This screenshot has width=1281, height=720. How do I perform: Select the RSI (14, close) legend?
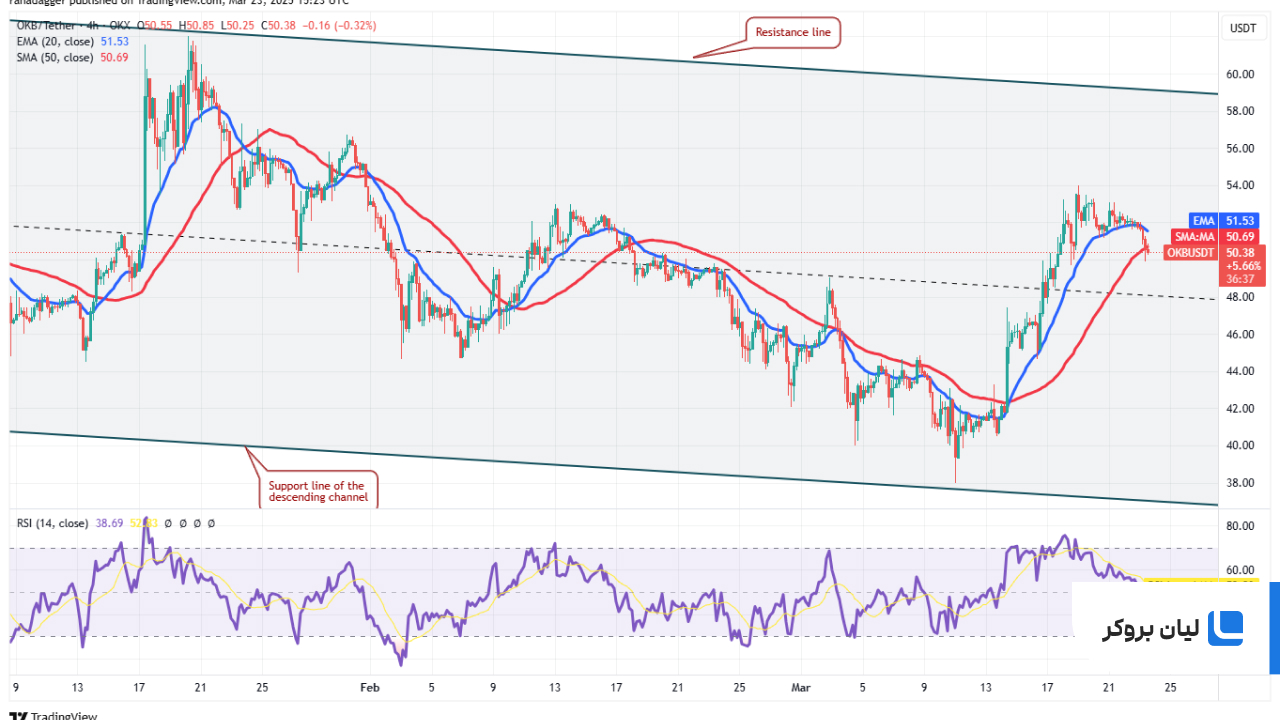click(x=51, y=523)
